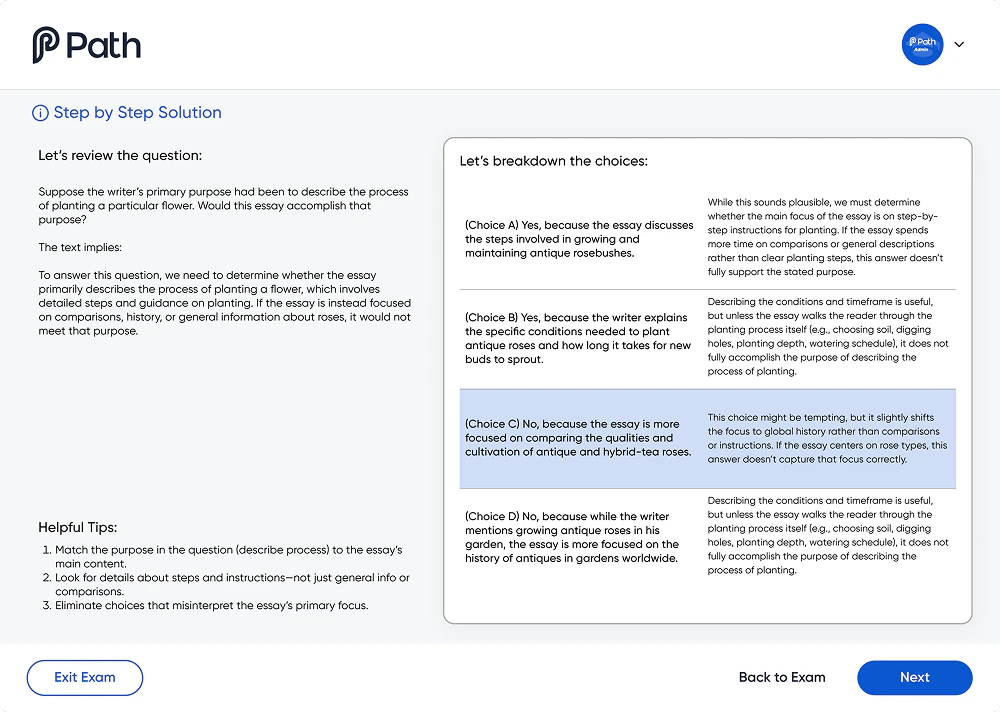Click the Exit Exam button
Screen dimensions: 1000x712
[85, 677]
